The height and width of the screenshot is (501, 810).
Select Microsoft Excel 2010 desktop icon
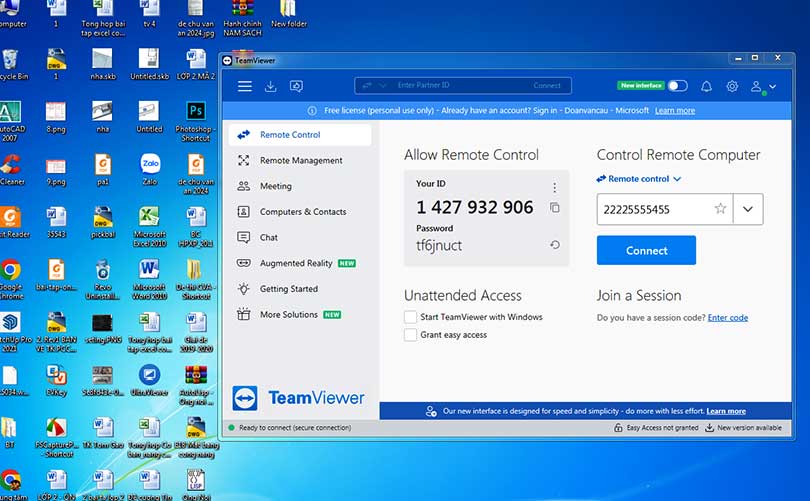pos(149,227)
